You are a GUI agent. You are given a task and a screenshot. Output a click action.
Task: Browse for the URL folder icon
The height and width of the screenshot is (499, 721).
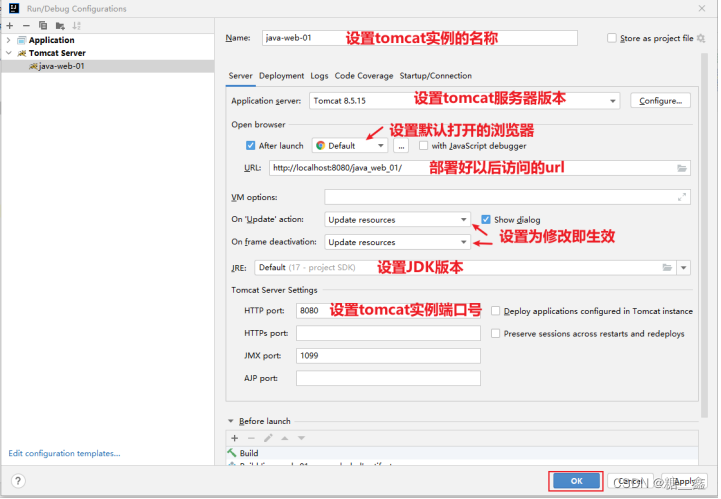[x=682, y=168]
